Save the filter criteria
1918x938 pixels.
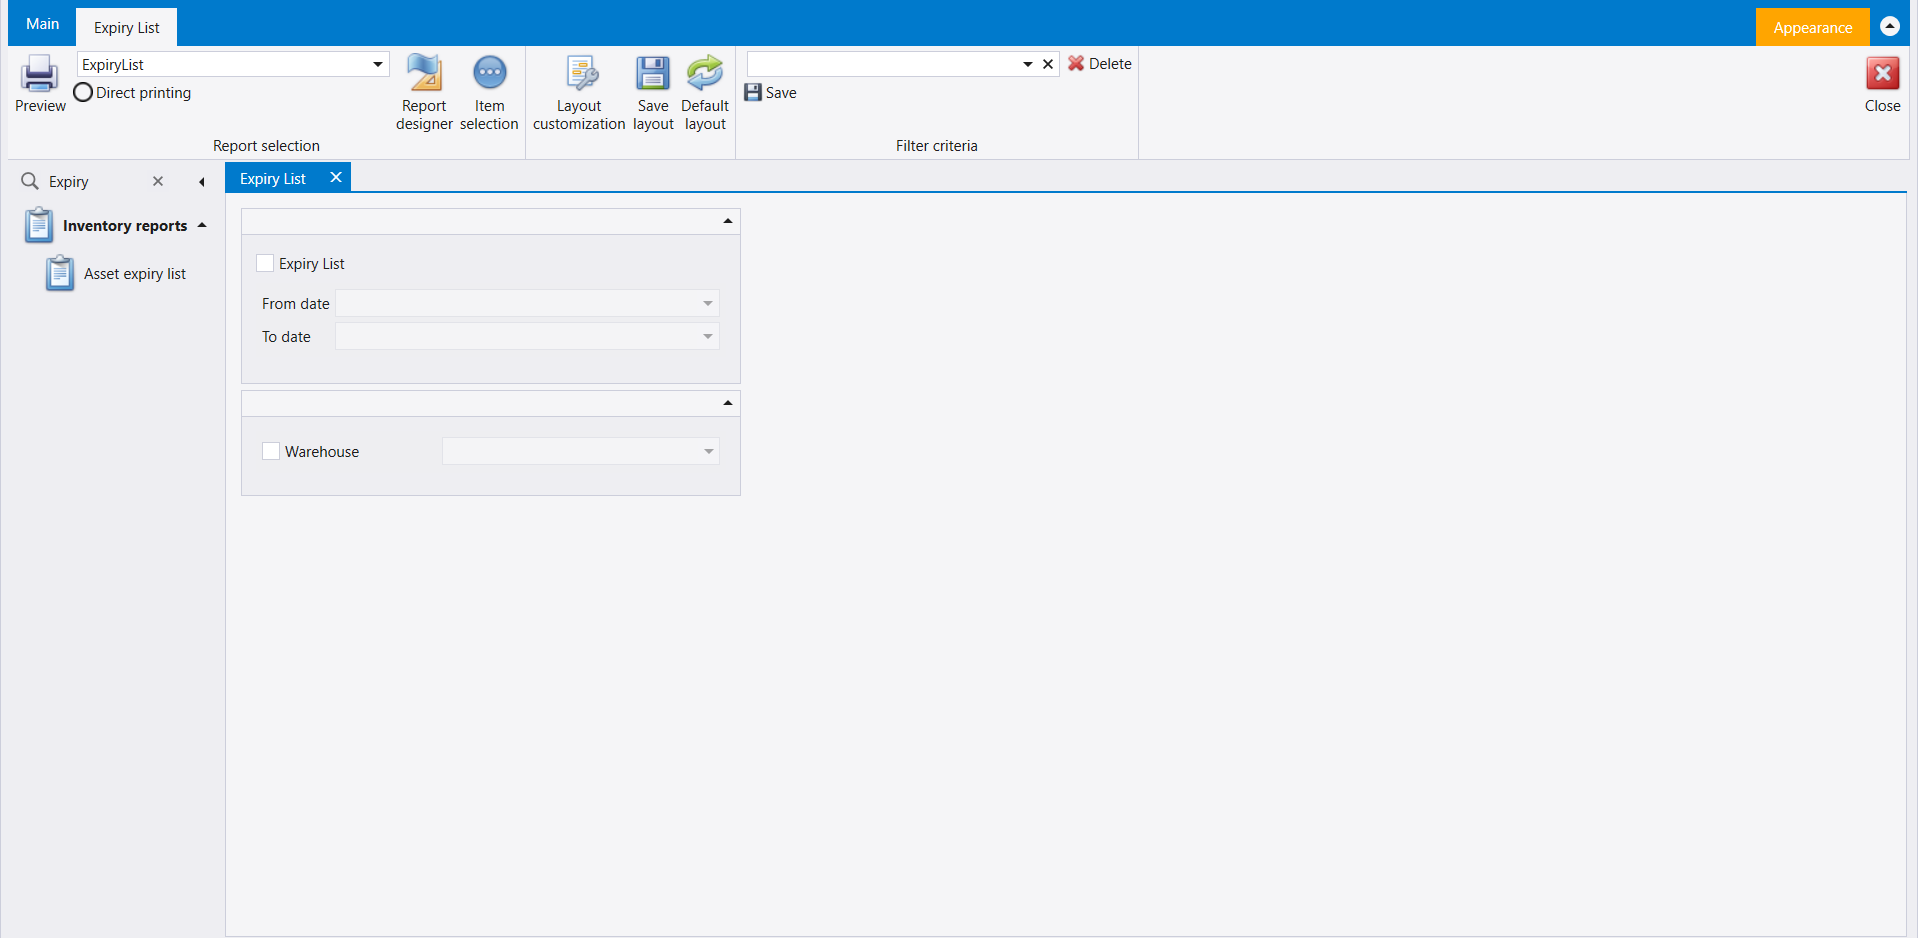pos(770,93)
